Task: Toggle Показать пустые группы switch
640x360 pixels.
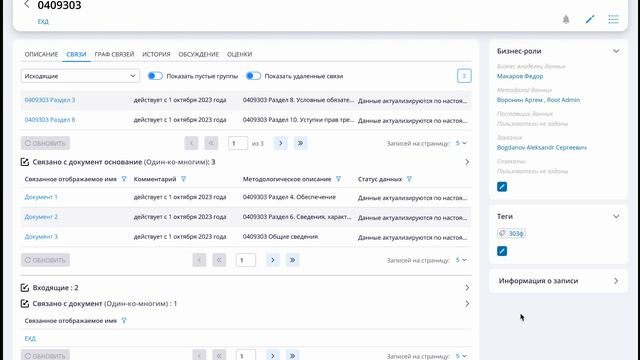Action: click(155, 76)
